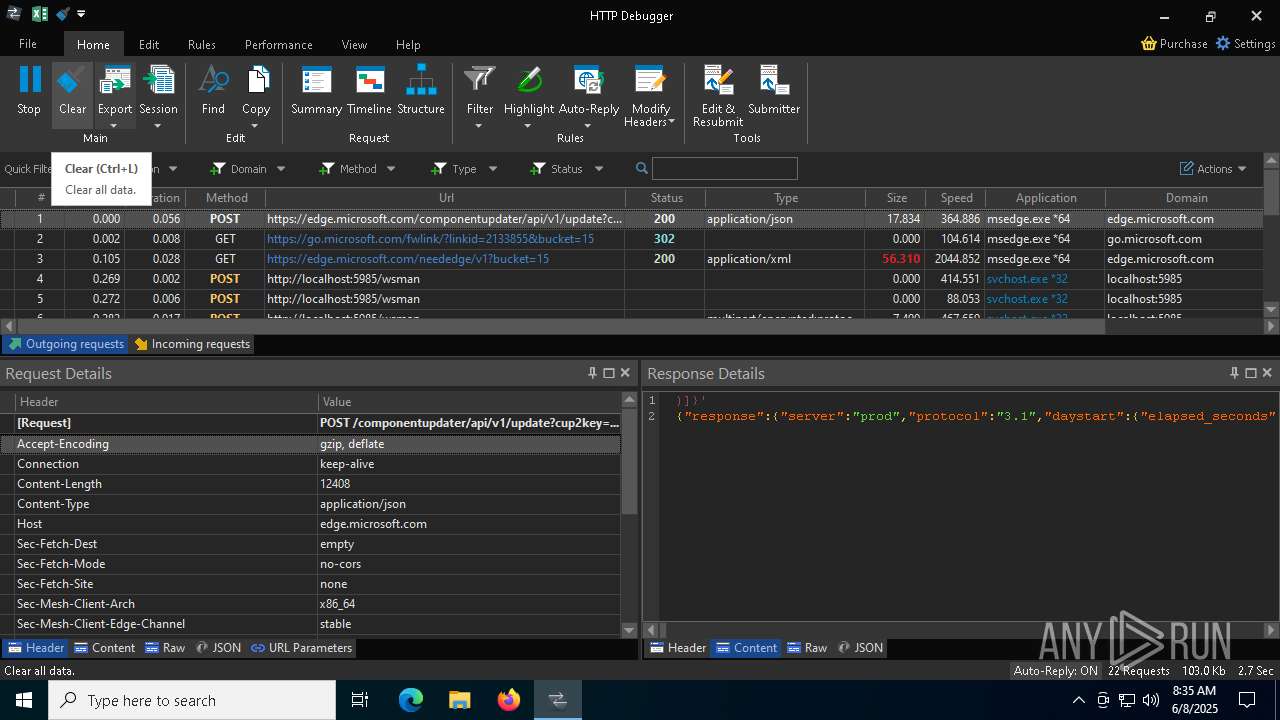The image size is (1280, 720).
Task: Open the Actions dropdown
Action: pyautogui.click(x=1213, y=168)
